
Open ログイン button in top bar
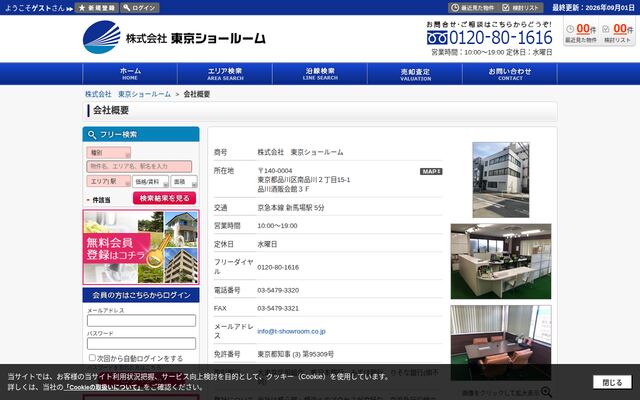click(140, 8)
